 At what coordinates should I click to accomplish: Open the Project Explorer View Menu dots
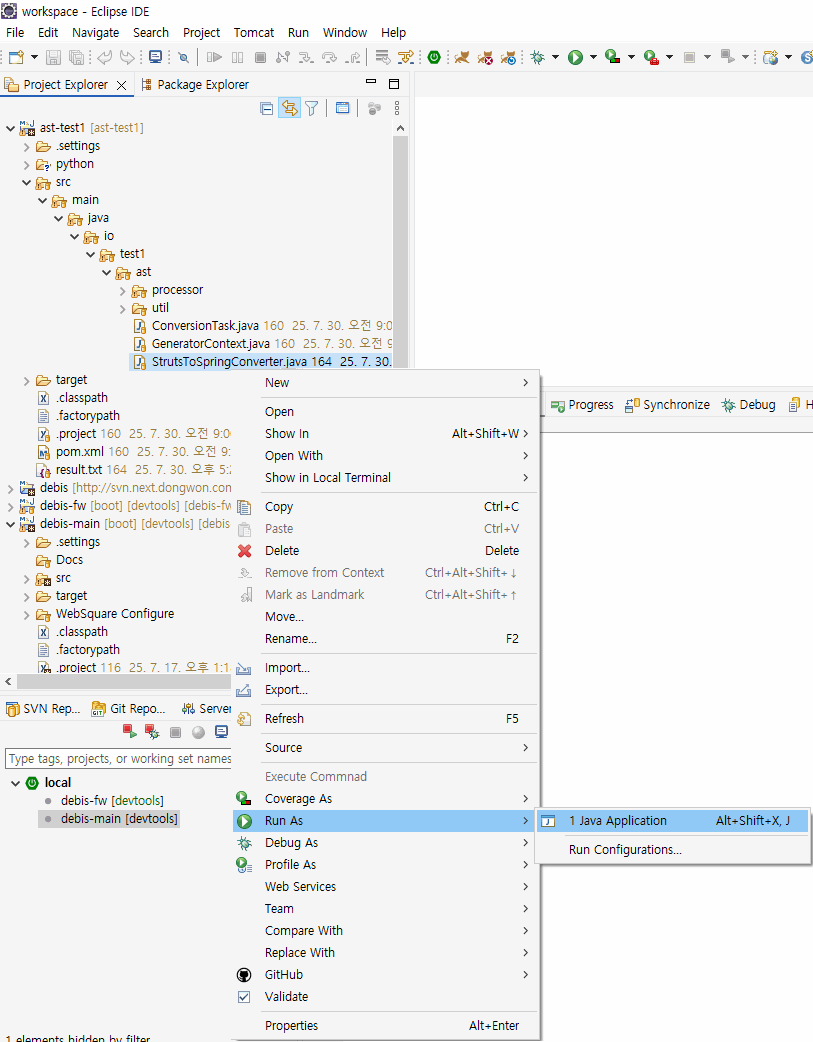(x=397, y=108)
